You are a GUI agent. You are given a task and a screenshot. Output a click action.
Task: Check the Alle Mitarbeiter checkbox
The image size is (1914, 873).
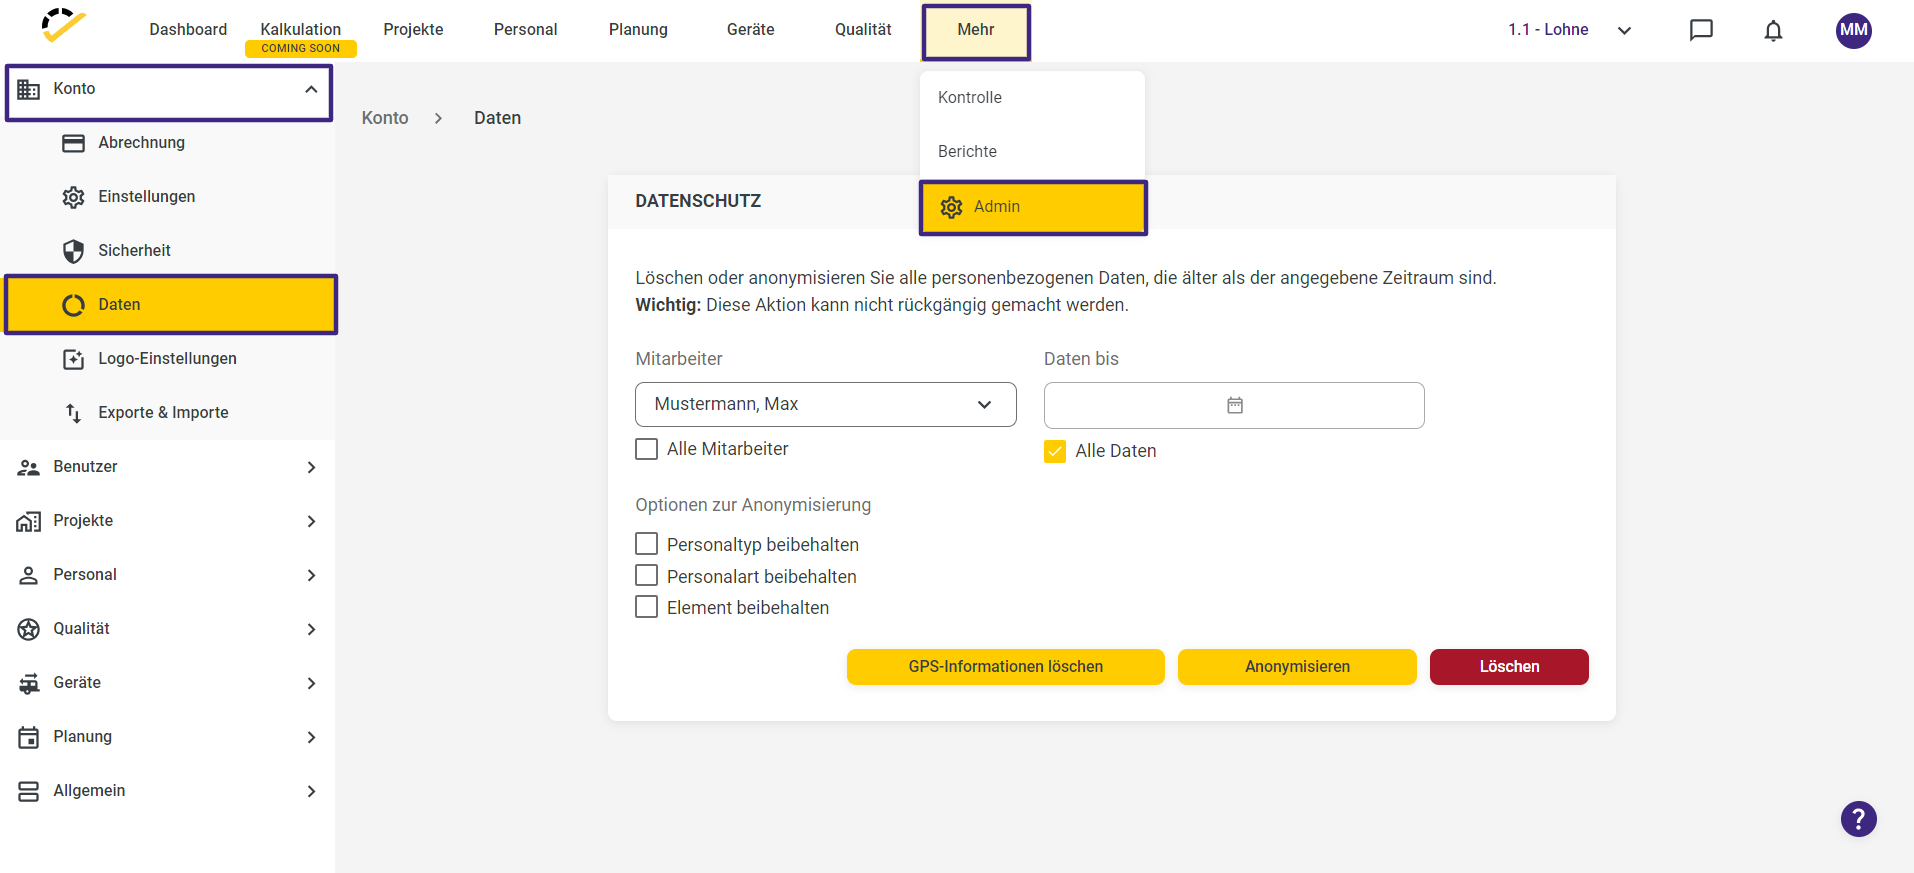click(647, 449)
